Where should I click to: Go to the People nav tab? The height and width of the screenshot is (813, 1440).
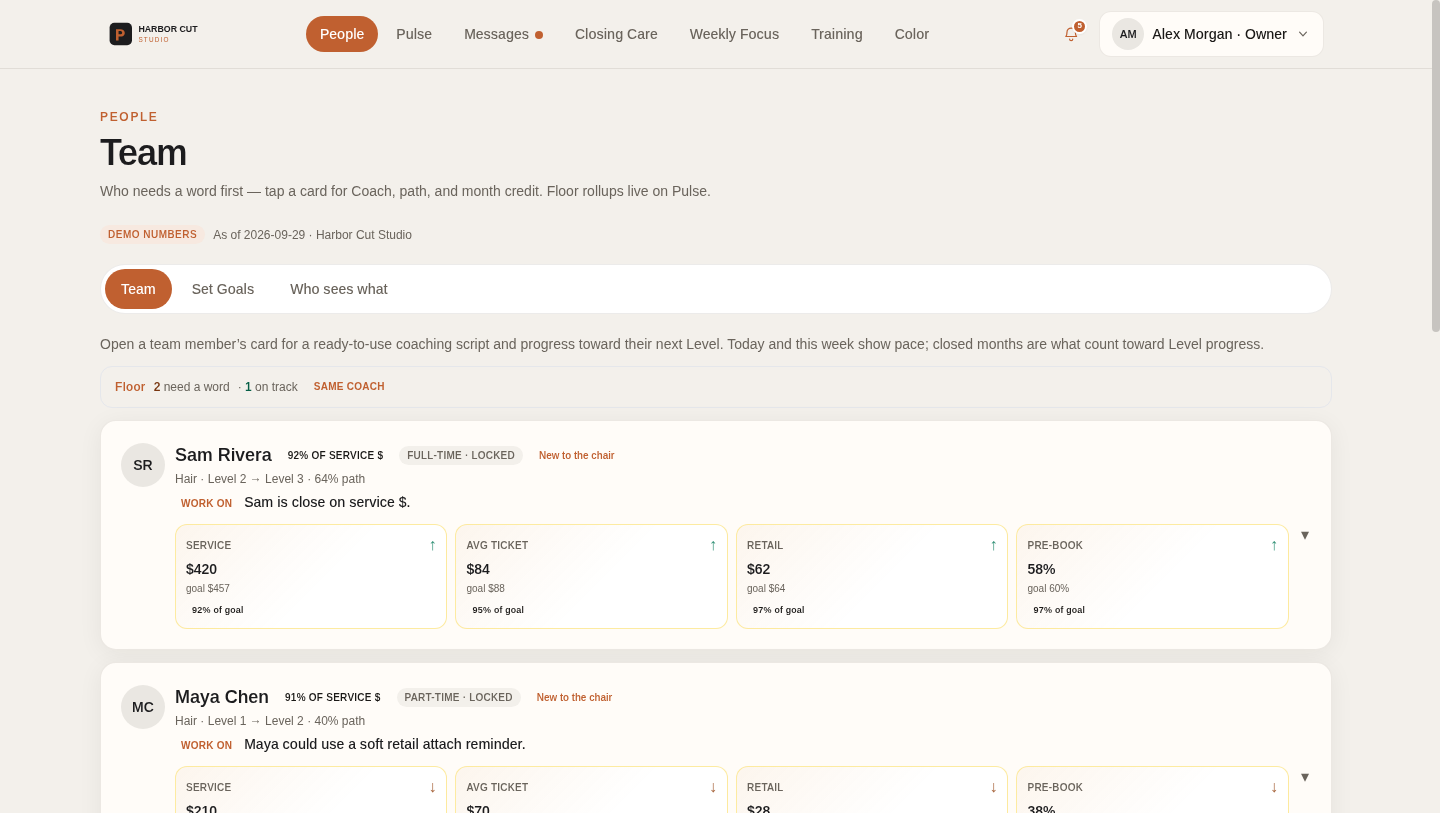pyautogui.click(x=342, y=34)
